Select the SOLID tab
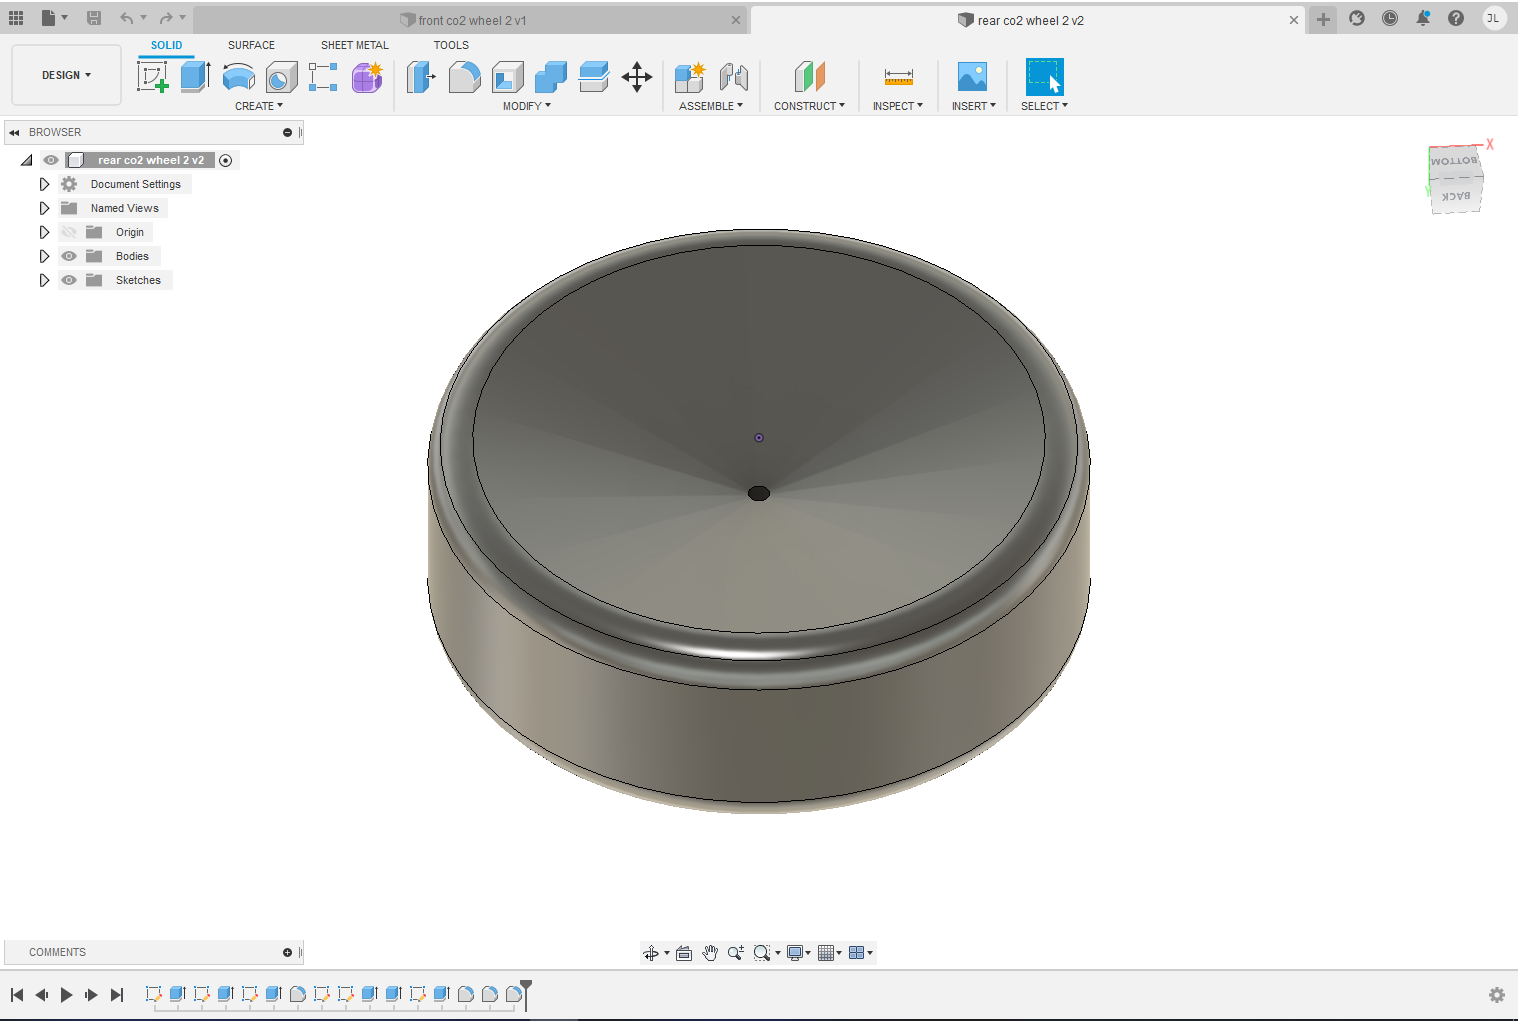 167,45
